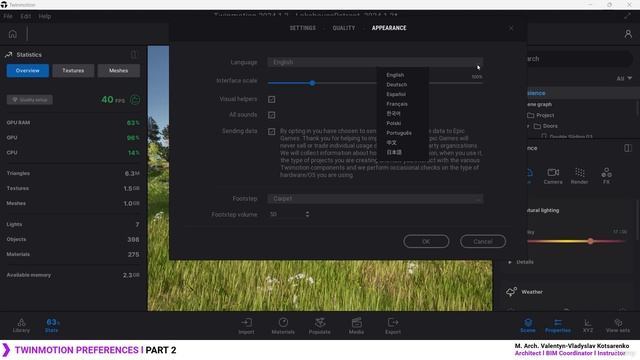Switch to the Settings tab
The width and height of the screenshot is (640, 360).
pyautogui.click(x=302, y=28)
